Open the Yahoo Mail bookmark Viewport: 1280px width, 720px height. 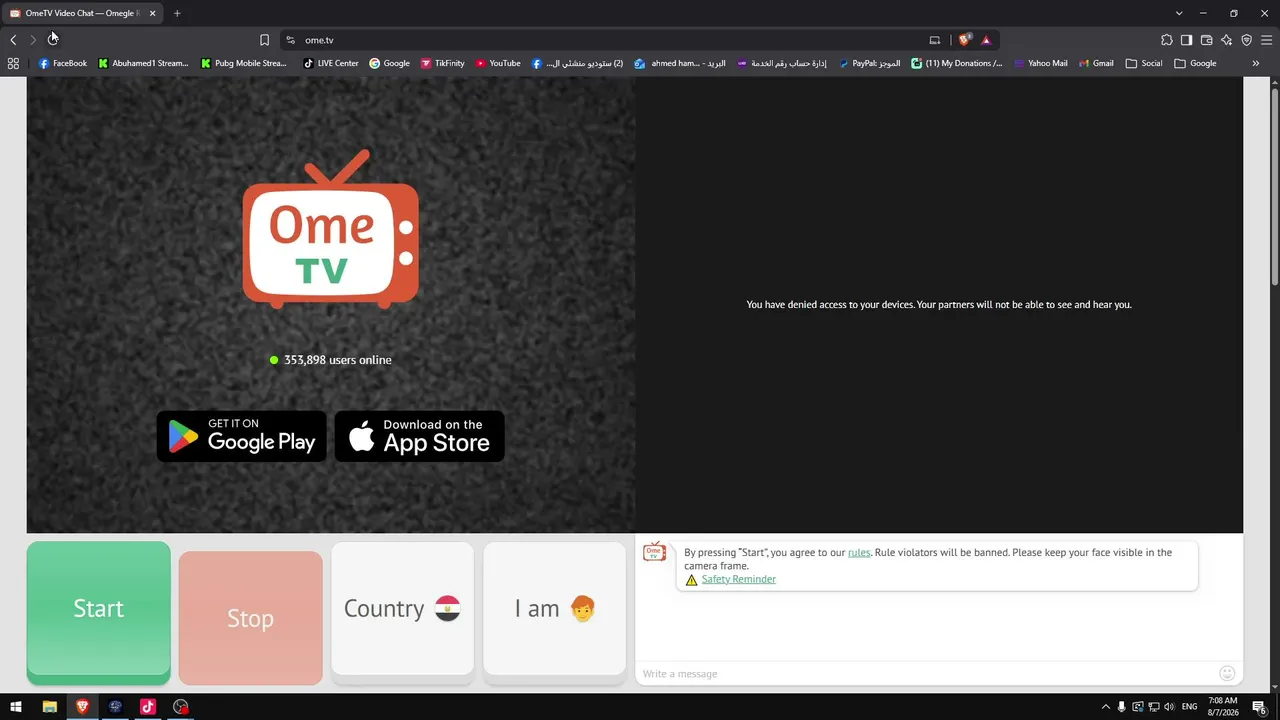point(1041,63)
